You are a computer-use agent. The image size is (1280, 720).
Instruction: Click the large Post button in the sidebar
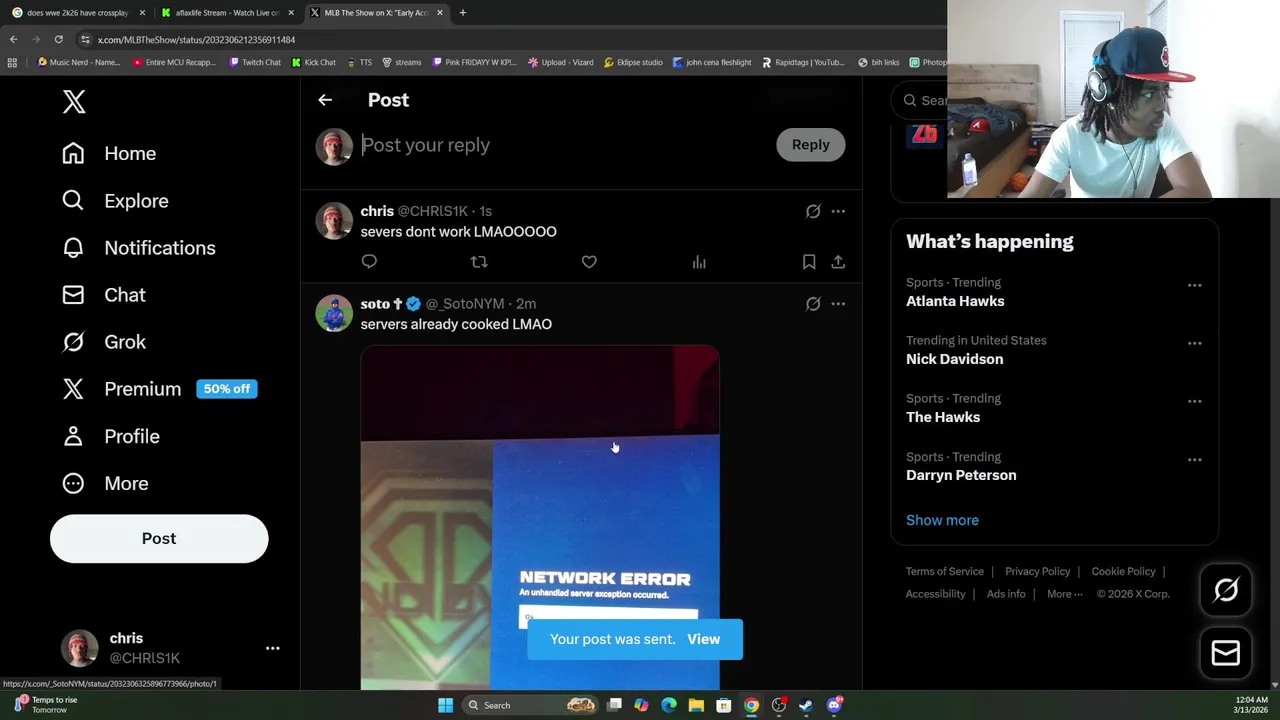pos(159,538)
